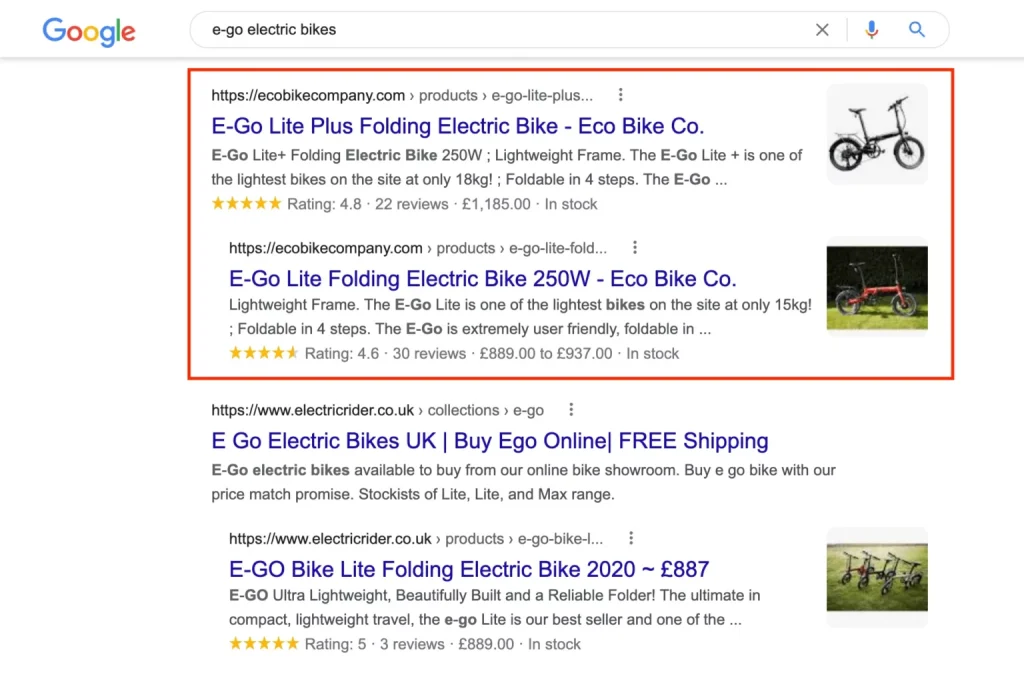This screenshot has width=1024, height=695.
Task: Click electricrider.co.uk collections e-go URL breadcrumb
Action: 377,410
